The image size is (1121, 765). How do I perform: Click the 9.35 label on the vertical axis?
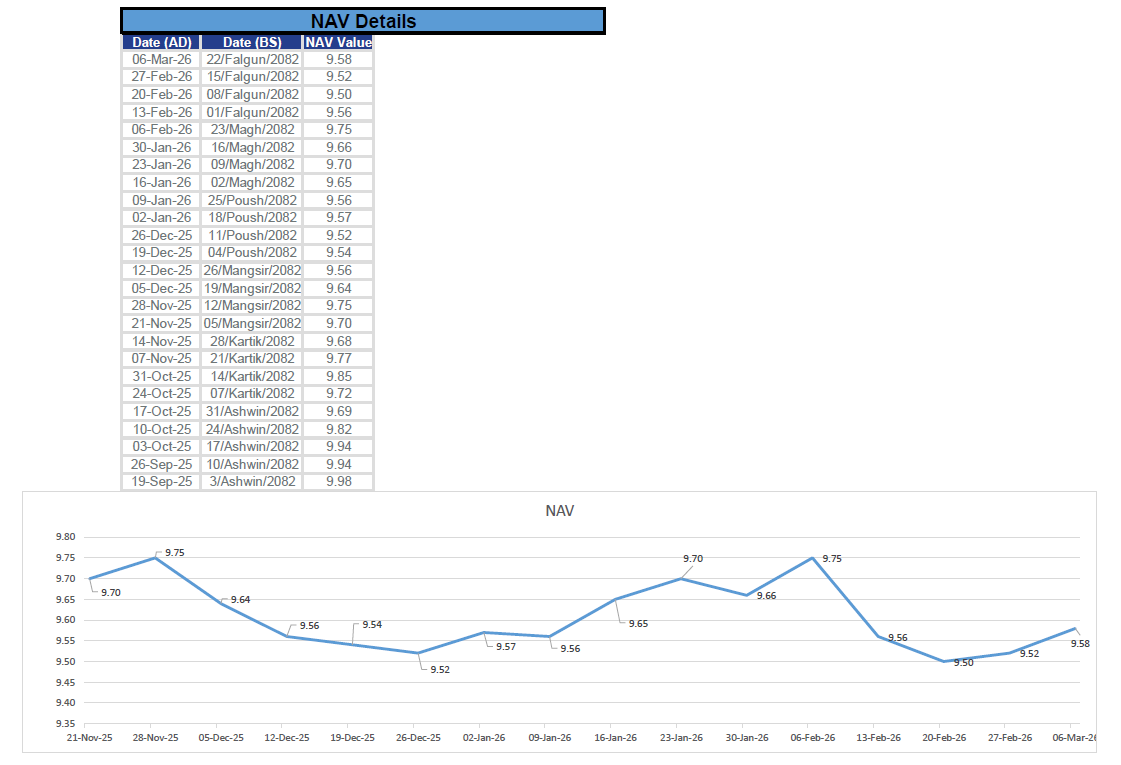pyautogui.click(x=64, y=723)
